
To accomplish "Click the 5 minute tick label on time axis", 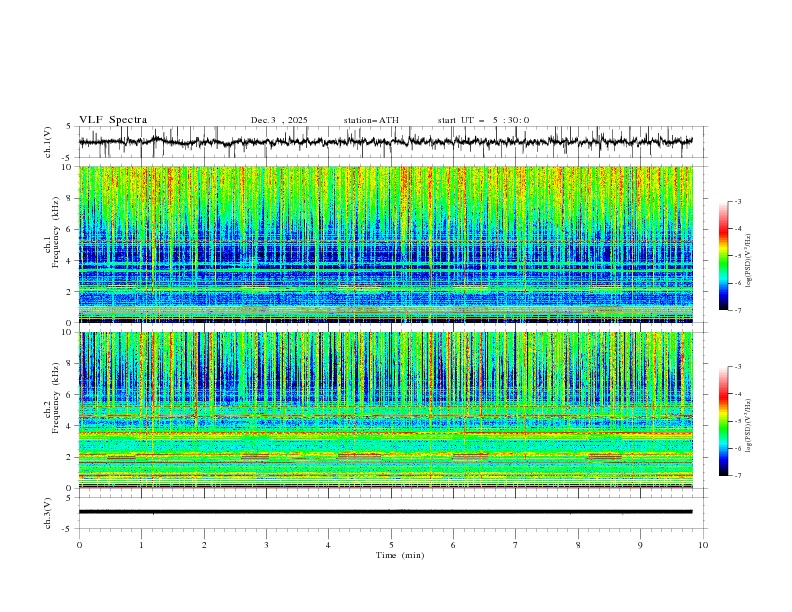I will coord(391,544).
